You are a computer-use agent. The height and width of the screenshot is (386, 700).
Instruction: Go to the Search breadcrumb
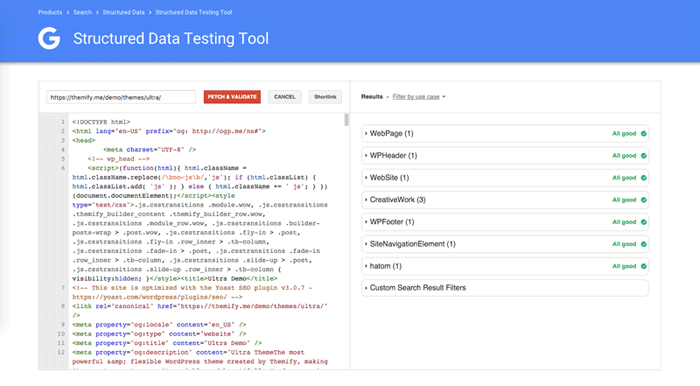83,12
